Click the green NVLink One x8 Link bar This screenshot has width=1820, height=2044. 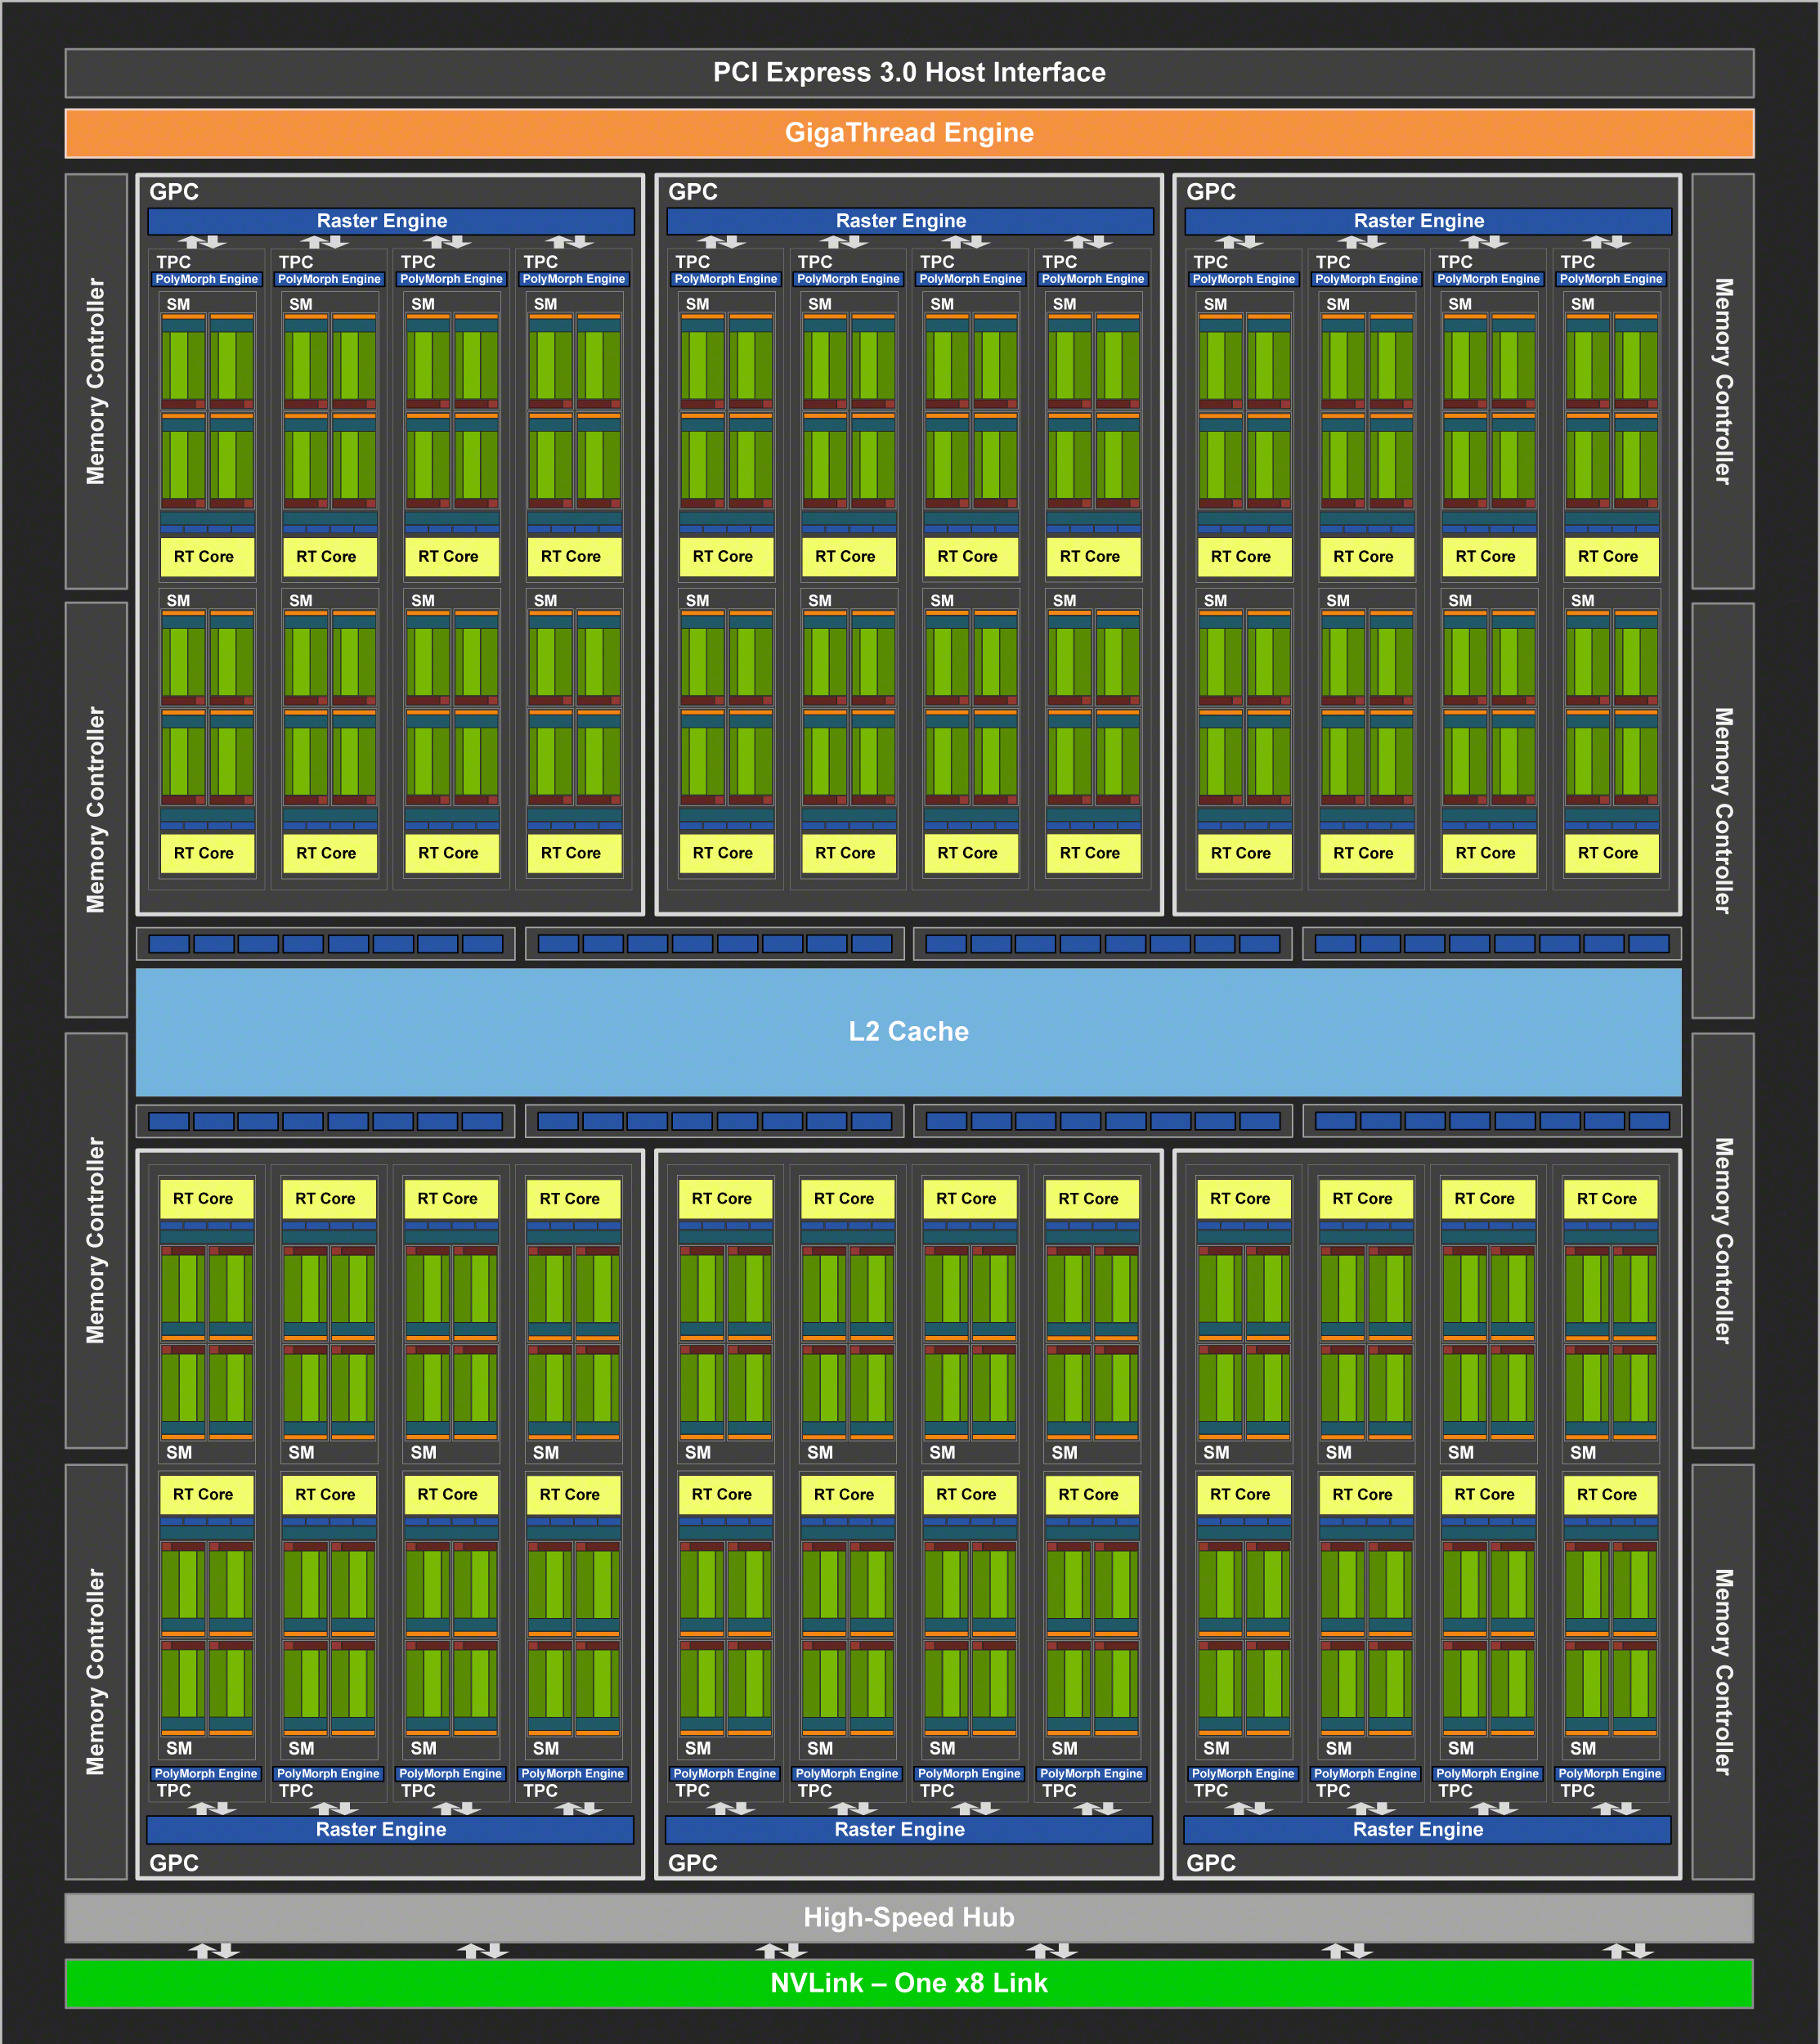coord(908,1982)
